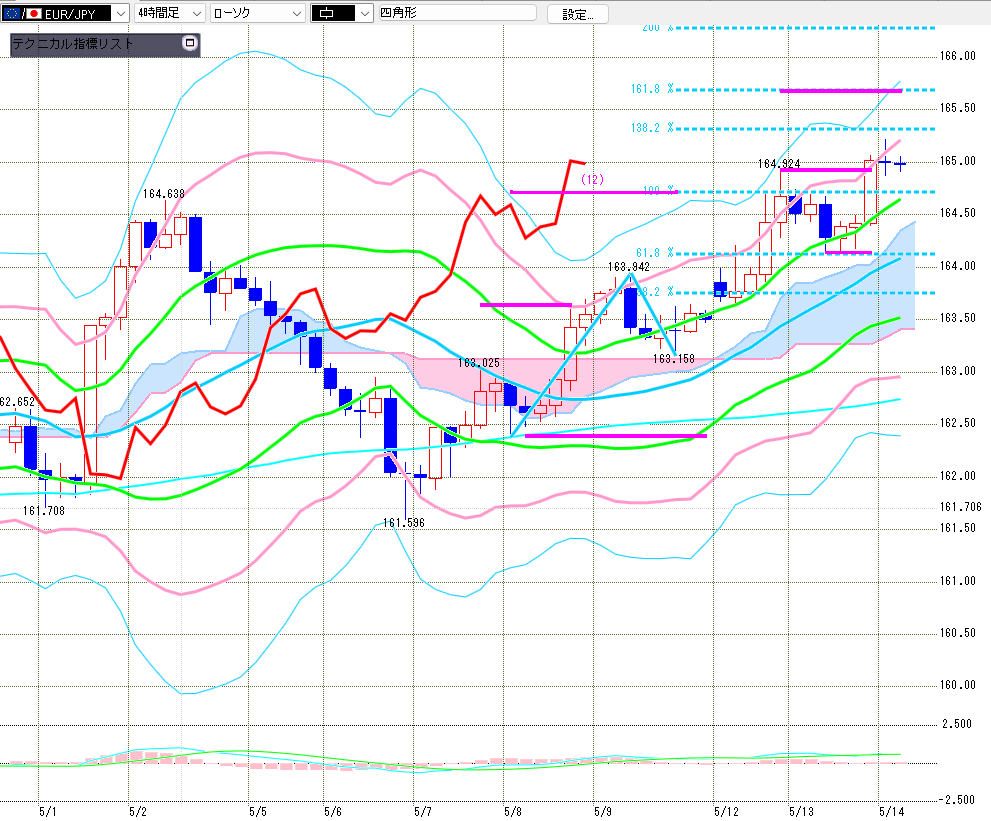Open the 4時間足 timeframe dropdown
Screen dimensions: 991x821
pos(169,13)
